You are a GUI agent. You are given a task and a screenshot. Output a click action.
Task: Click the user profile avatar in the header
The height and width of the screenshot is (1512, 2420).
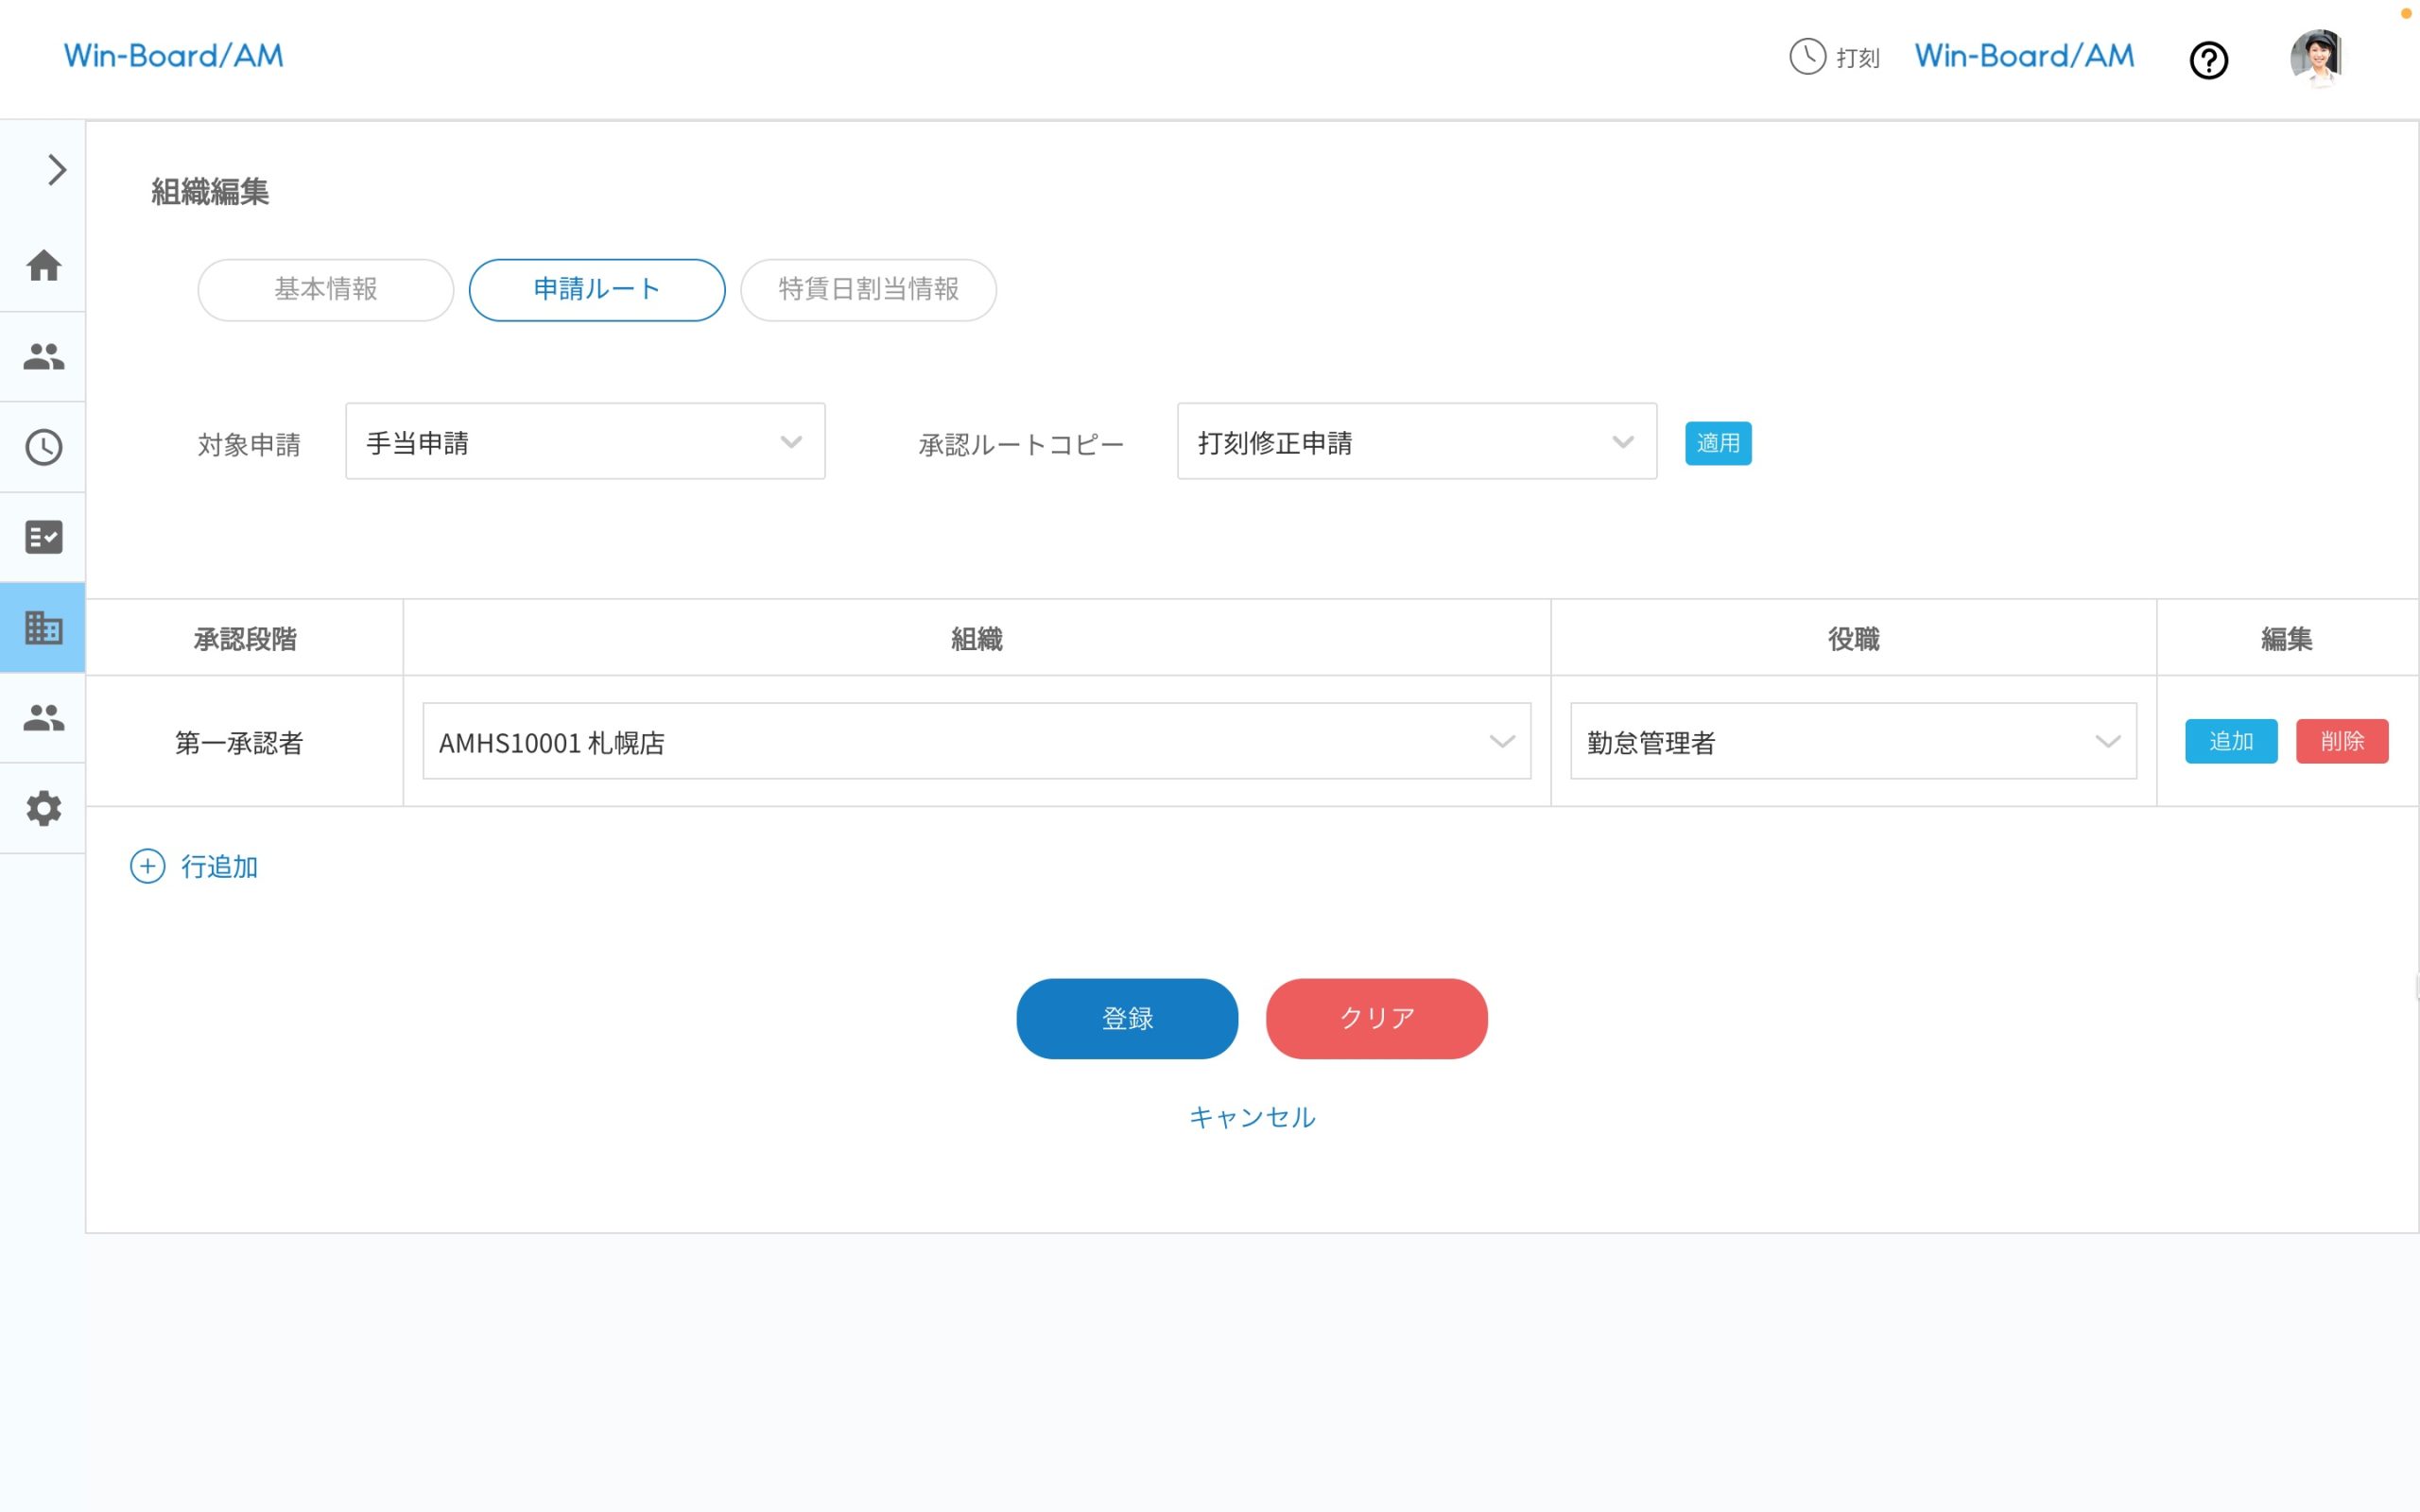pos(2318,57)
